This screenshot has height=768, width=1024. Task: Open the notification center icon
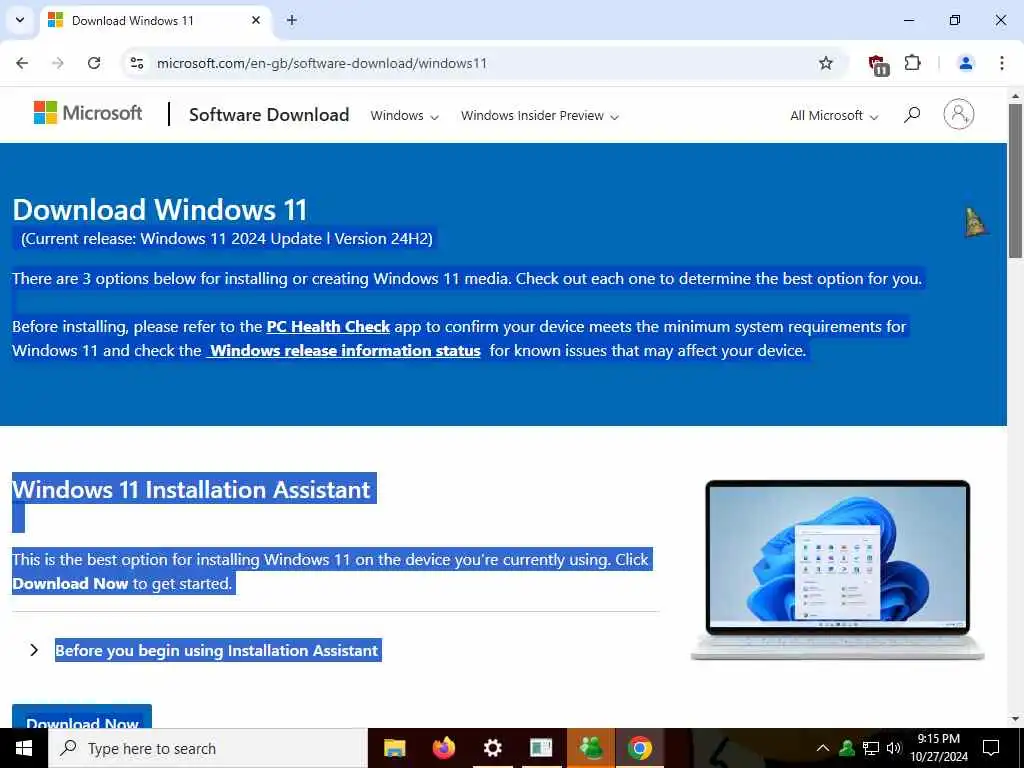(991, 748)
